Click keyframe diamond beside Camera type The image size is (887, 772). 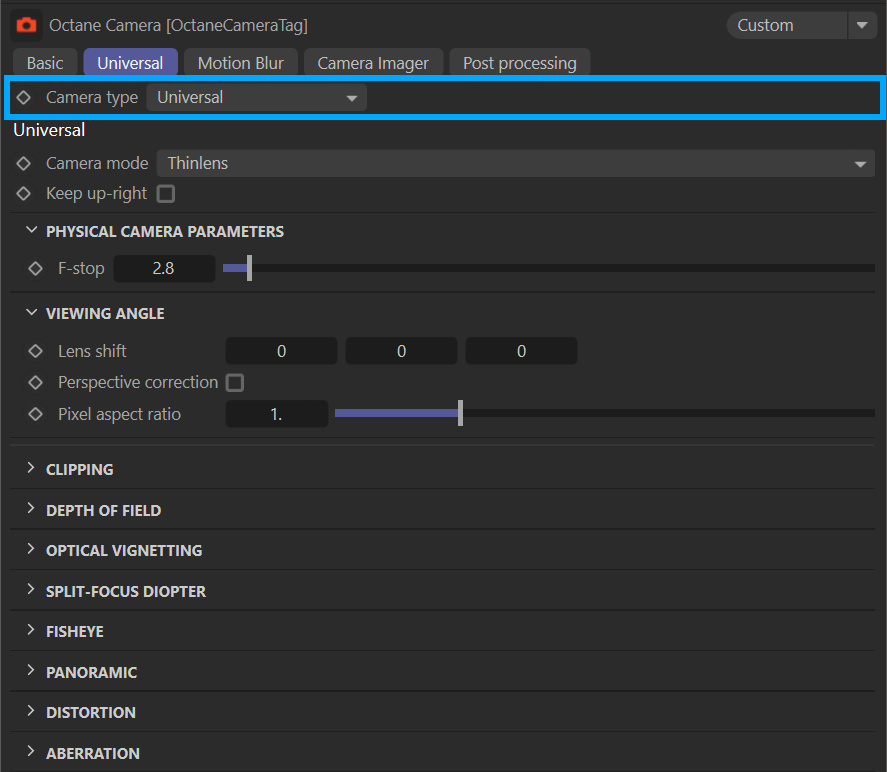click(x=24, y=98)
